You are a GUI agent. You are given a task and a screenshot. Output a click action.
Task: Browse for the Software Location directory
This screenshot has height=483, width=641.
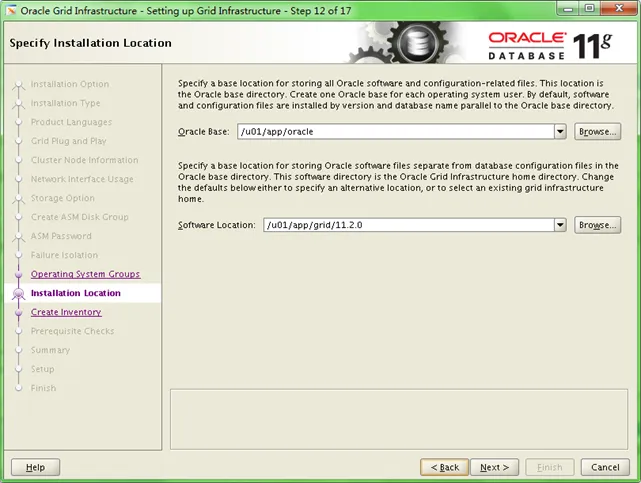(x=597, y=225)
